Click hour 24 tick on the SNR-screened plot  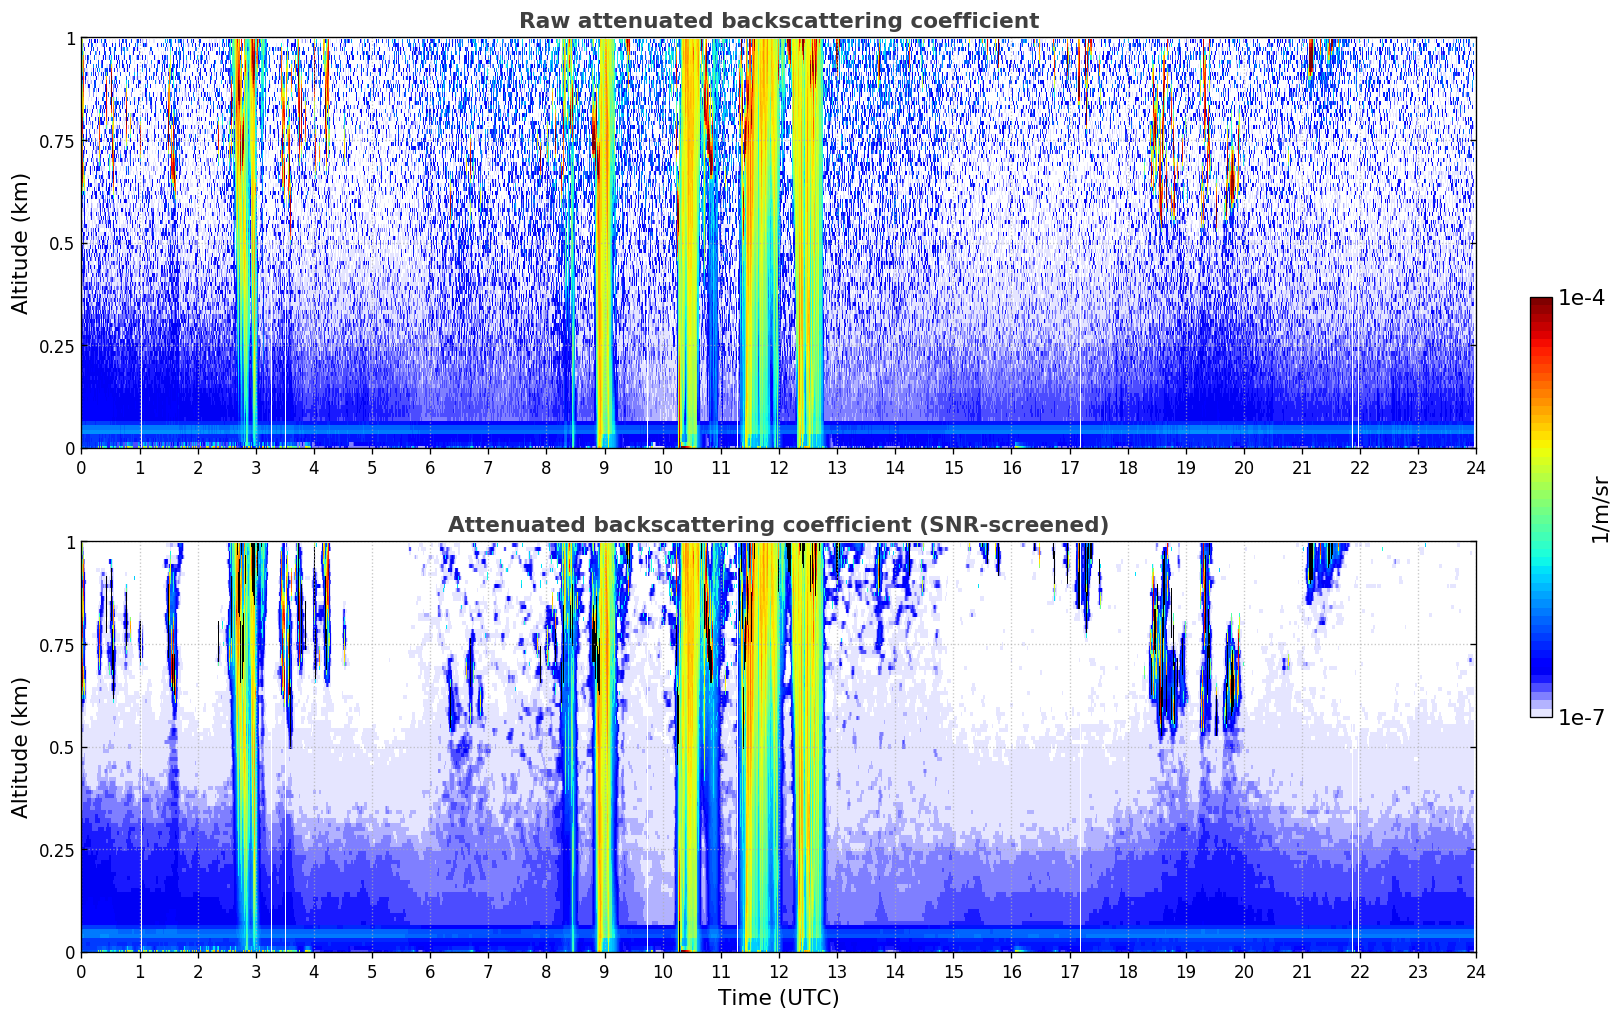click(x=1476, y=971)
